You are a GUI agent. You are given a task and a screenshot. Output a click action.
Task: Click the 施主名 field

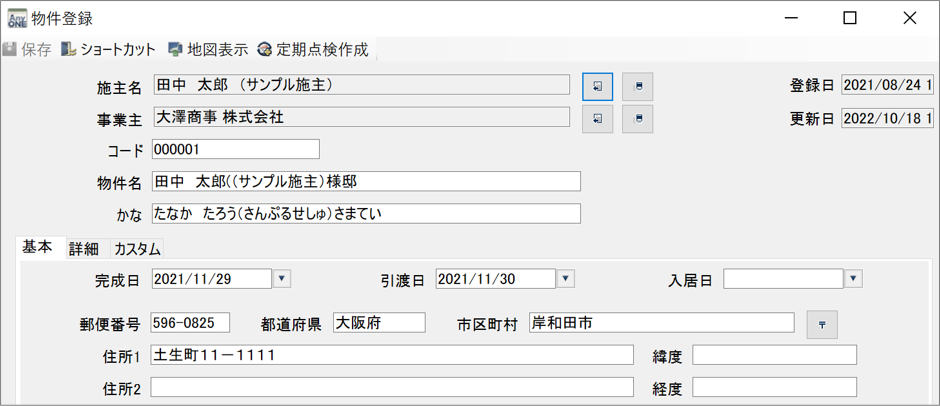[x=361, y=85]
